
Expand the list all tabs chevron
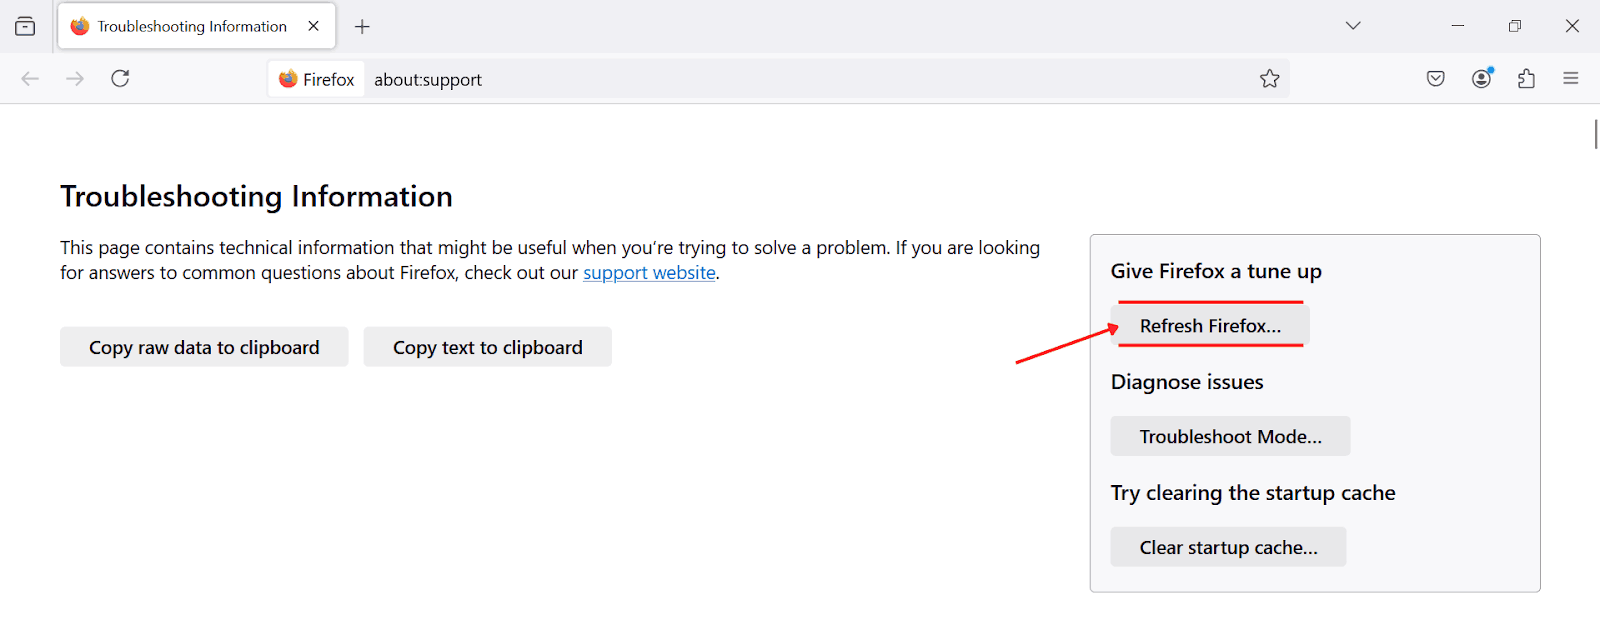coord(1353,26)
